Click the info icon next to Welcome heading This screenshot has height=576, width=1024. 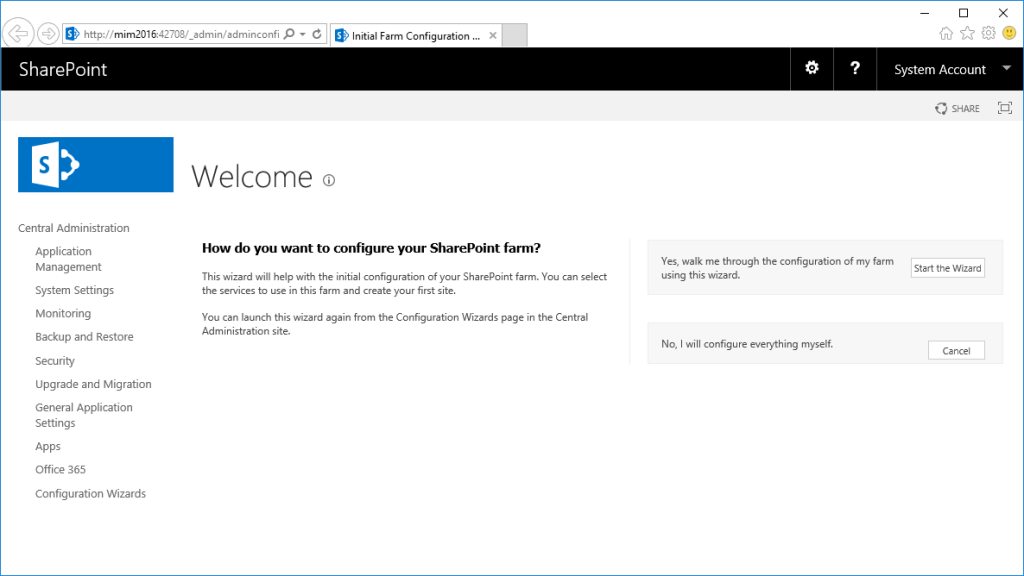coord(328,180)
